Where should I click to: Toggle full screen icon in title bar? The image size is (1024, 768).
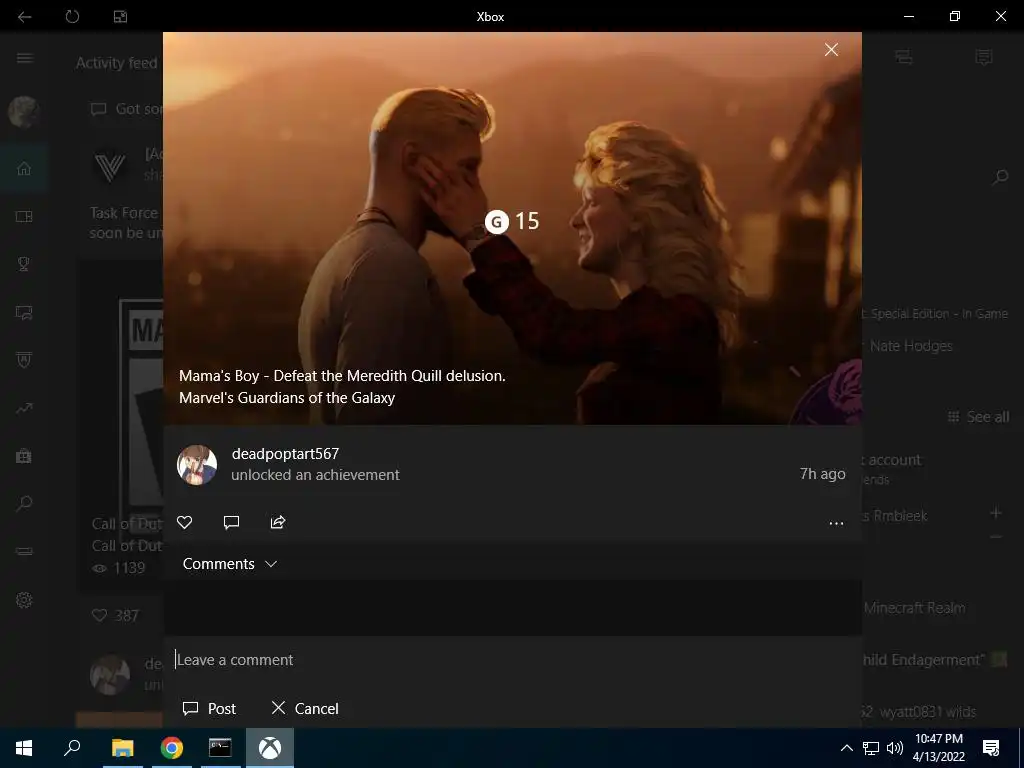[x=120, y=16]
